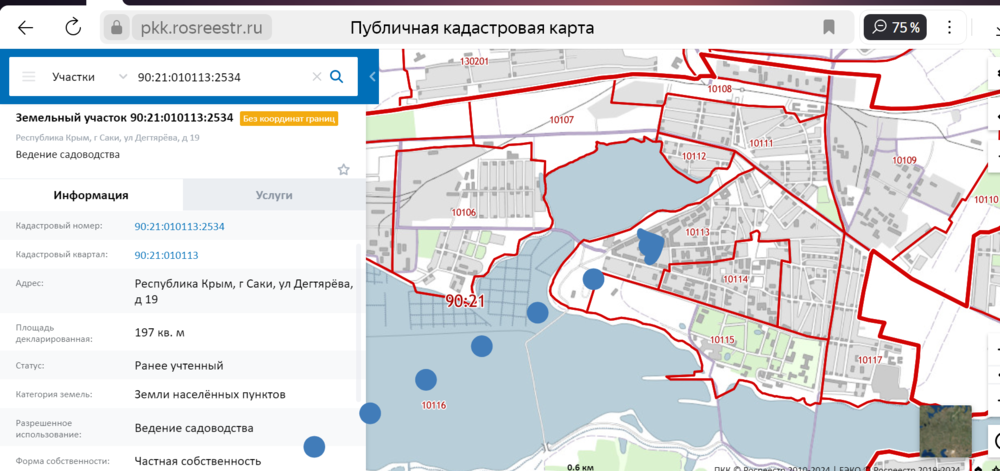Click the browser back arrow
Image resolution: width=1000 pixels, height=471 pixels.
(x=26, y=27)
